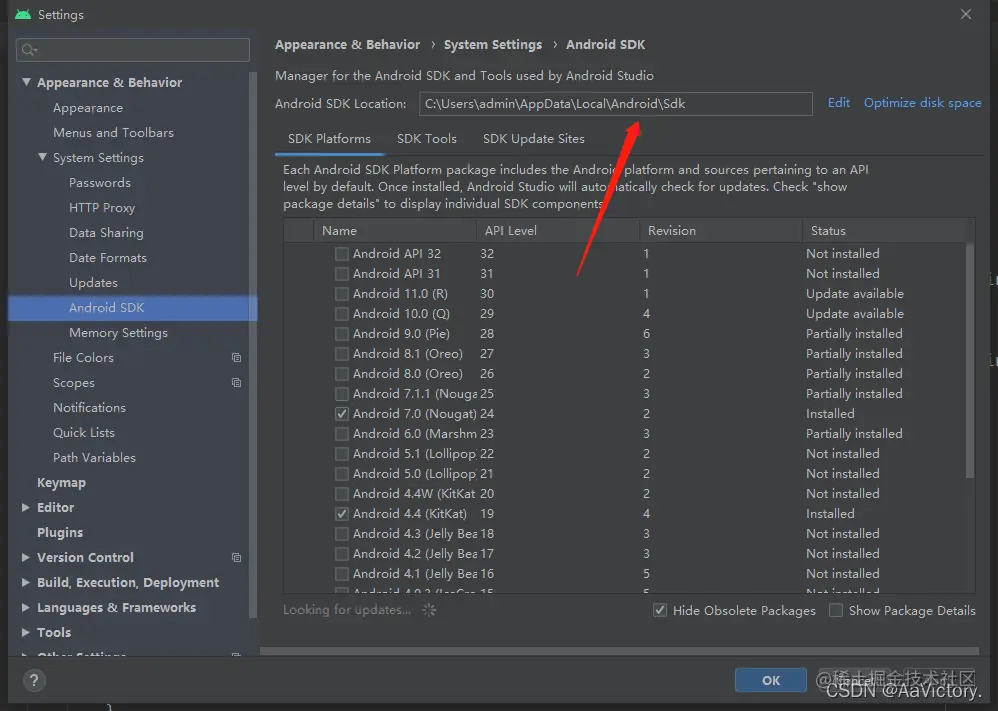Open Notifications settings

(89, 407)
